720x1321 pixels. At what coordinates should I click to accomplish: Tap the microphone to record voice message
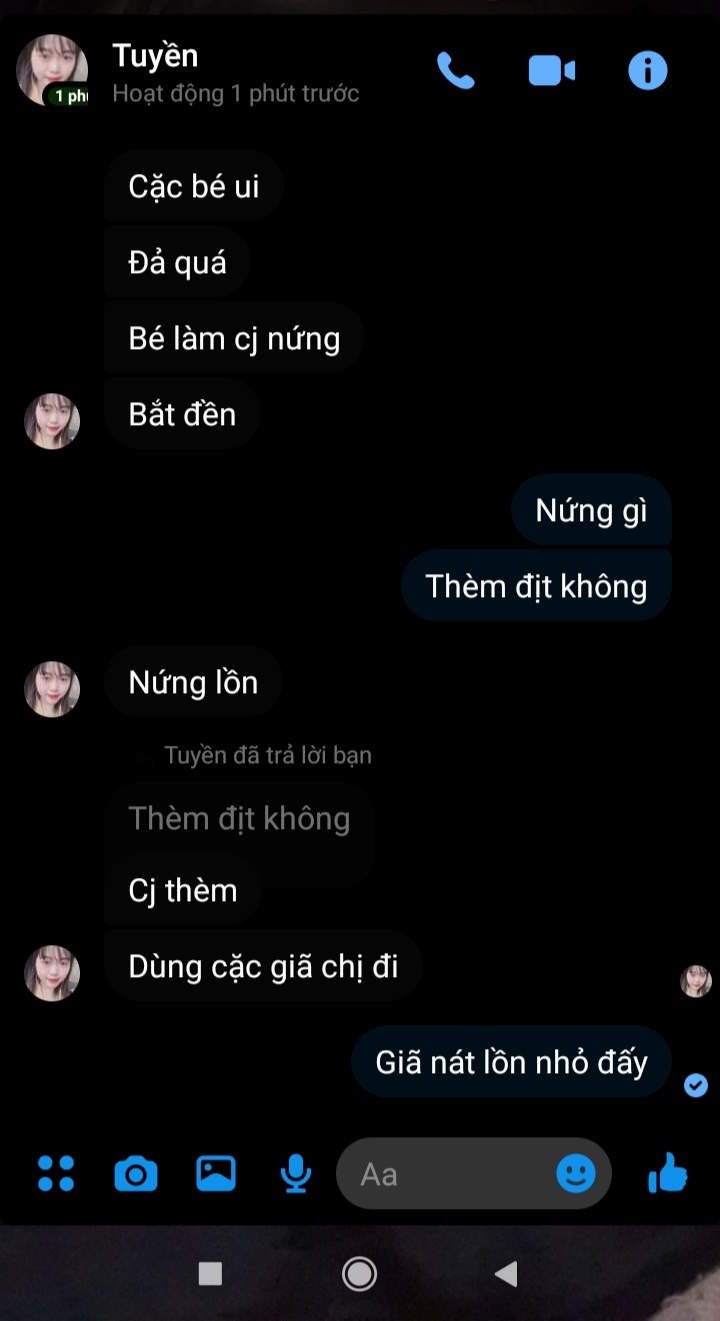click(x=295, y=1174)
